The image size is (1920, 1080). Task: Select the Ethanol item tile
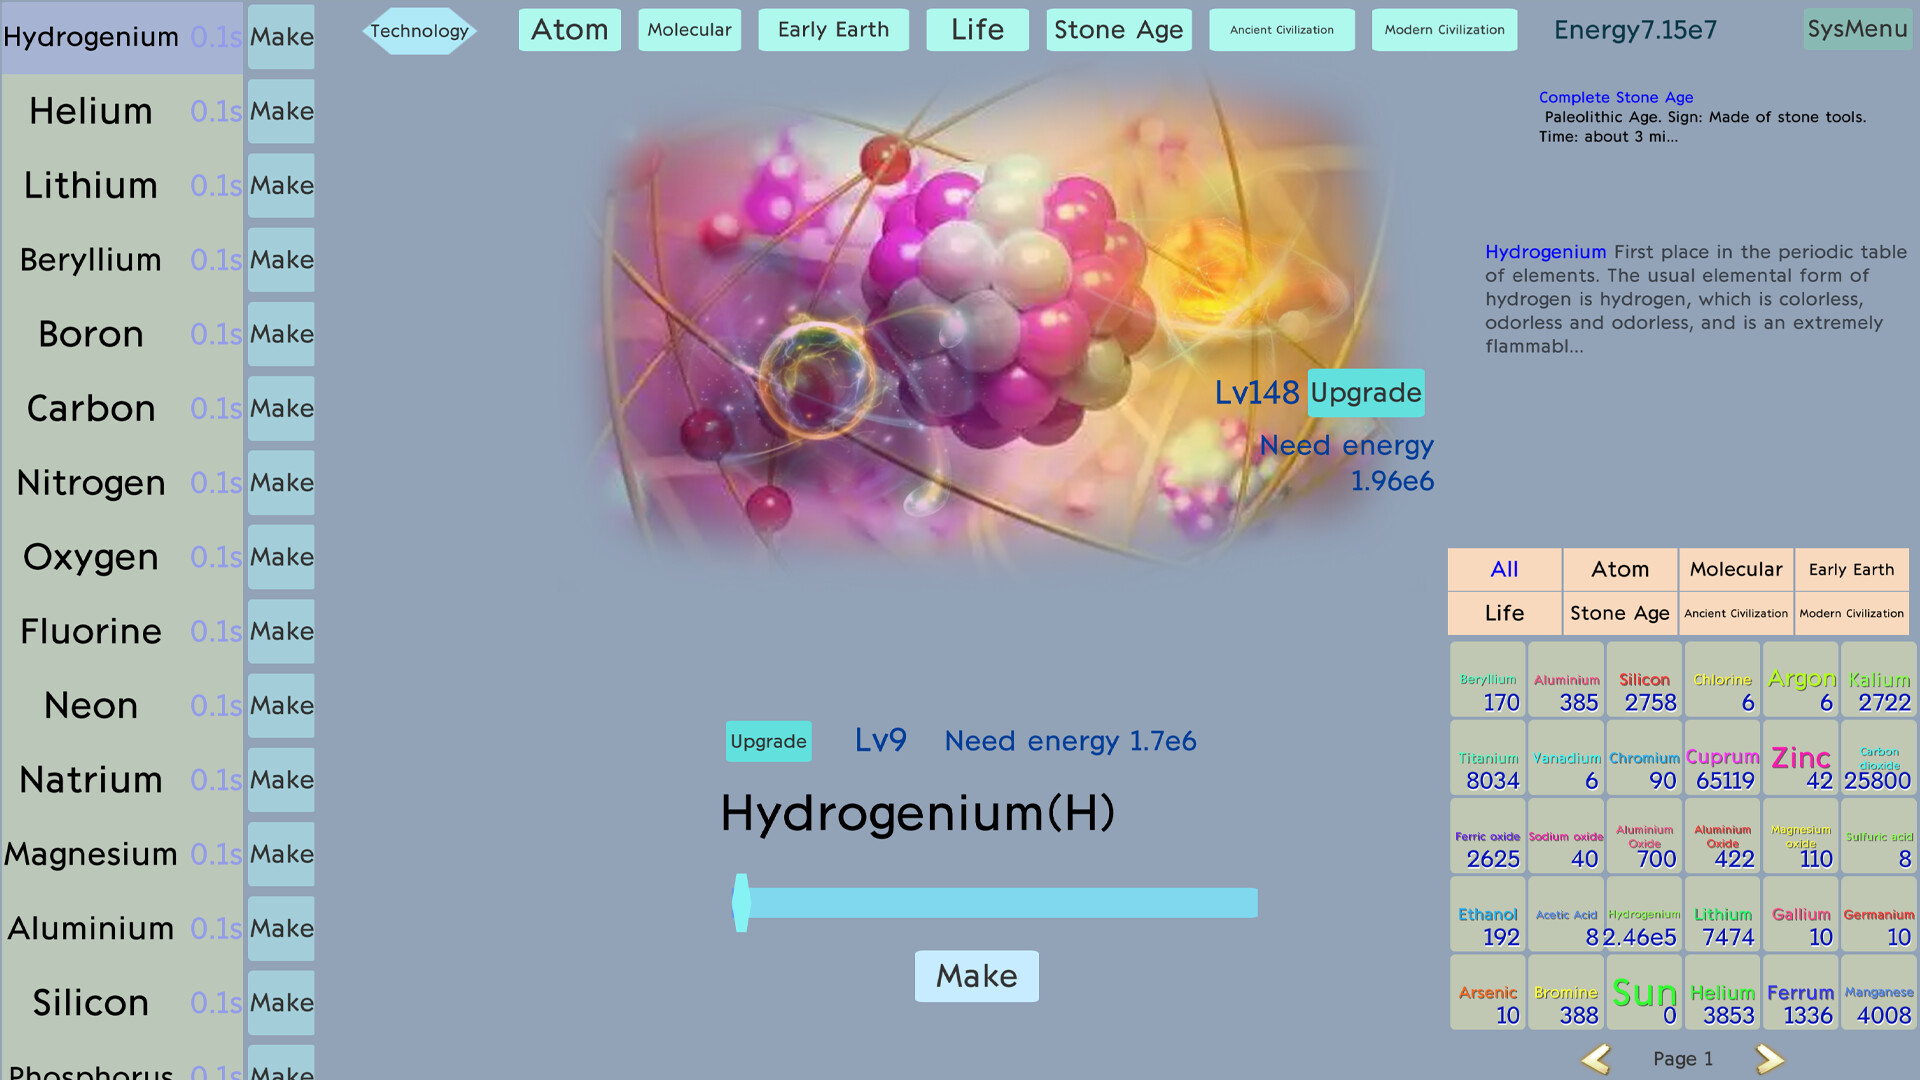click(1487, 915)
